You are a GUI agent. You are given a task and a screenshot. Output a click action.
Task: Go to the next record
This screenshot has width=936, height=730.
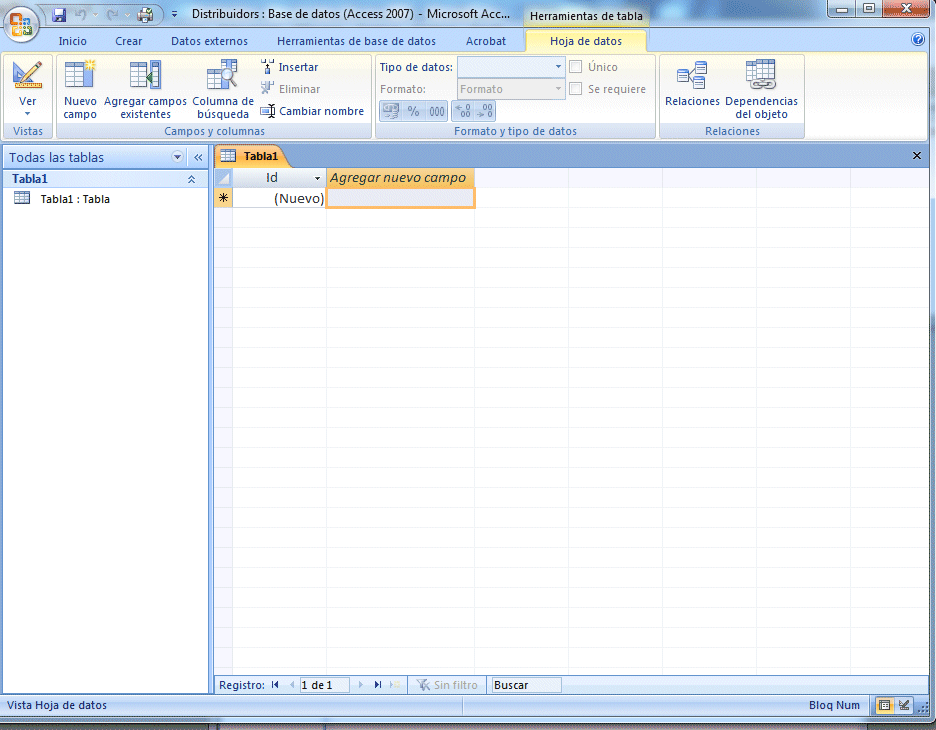361,685
